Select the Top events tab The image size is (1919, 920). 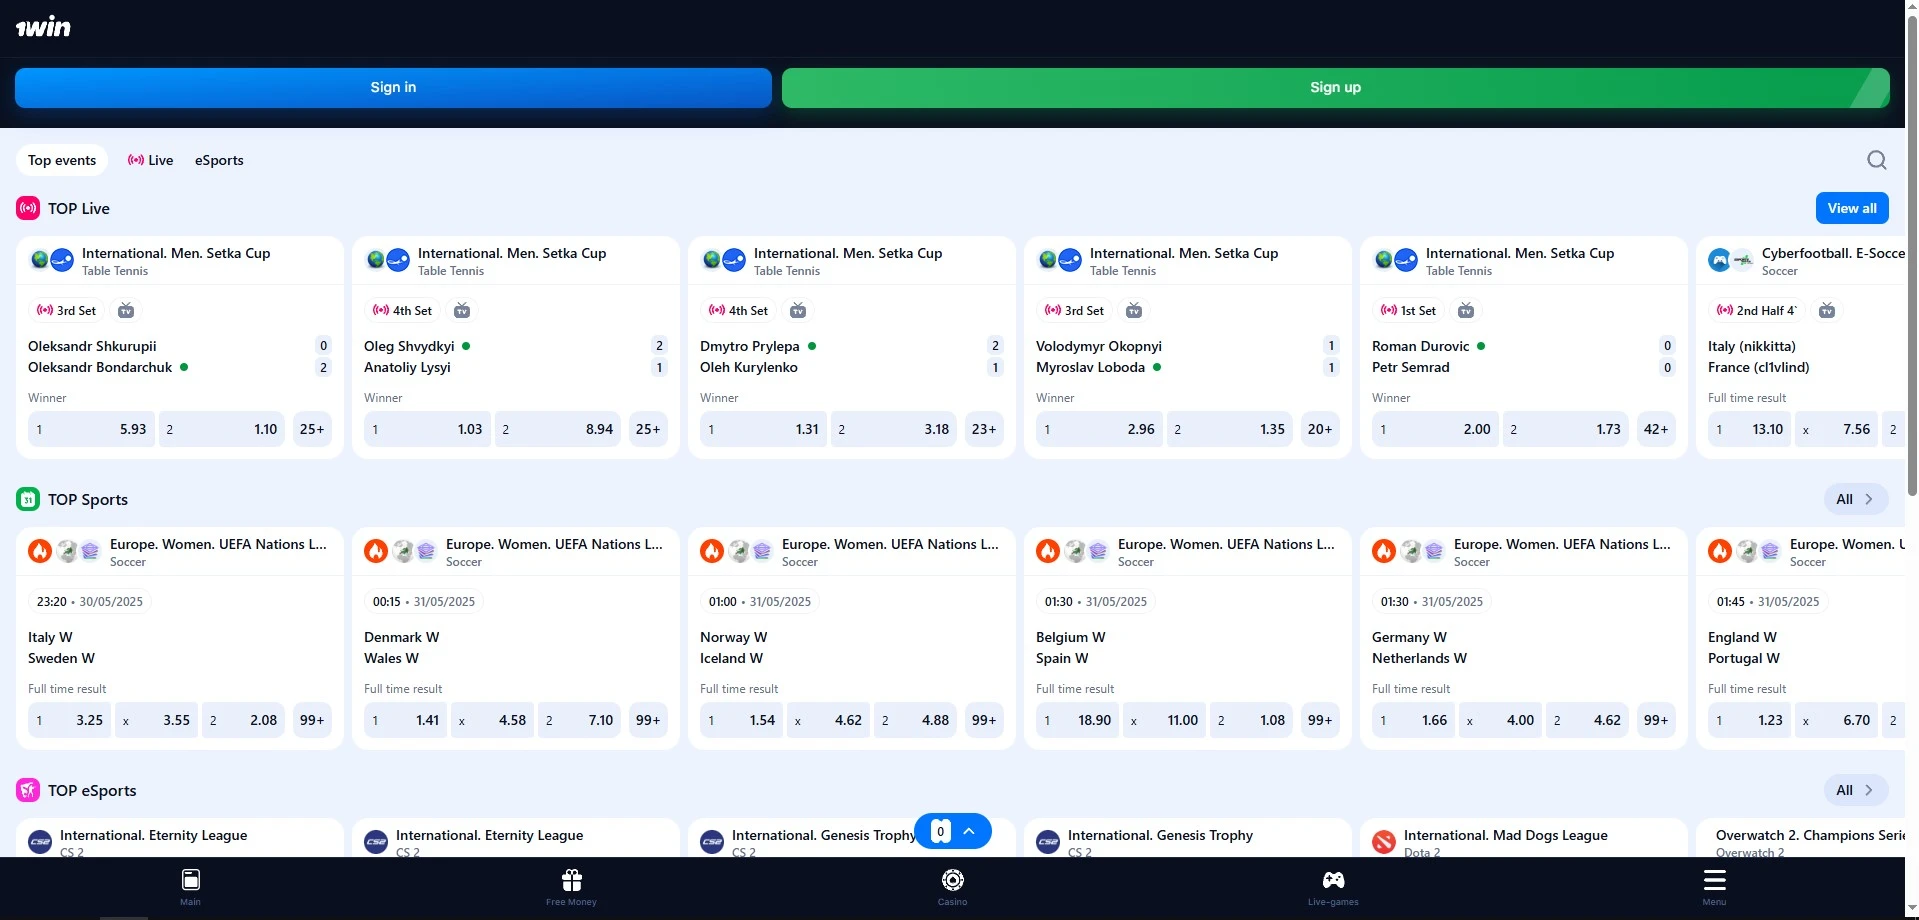62,160
